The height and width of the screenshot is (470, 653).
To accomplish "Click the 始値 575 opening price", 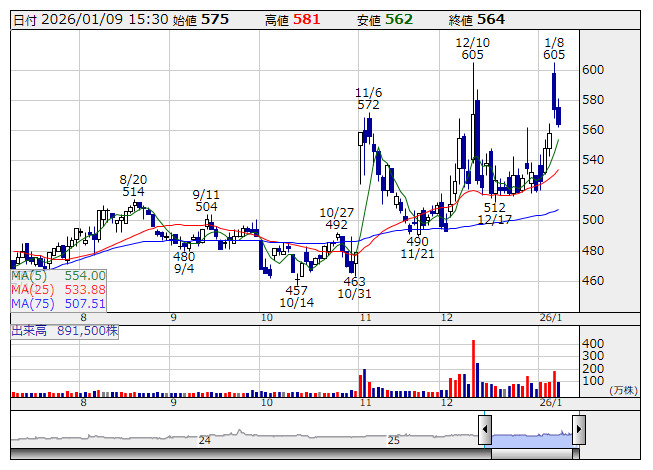I will coord(201,20).
